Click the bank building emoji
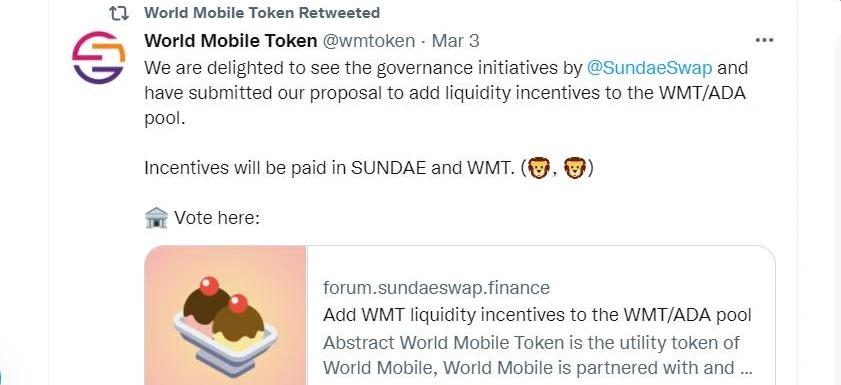This screenshot has width=841, height=385. 156,218
